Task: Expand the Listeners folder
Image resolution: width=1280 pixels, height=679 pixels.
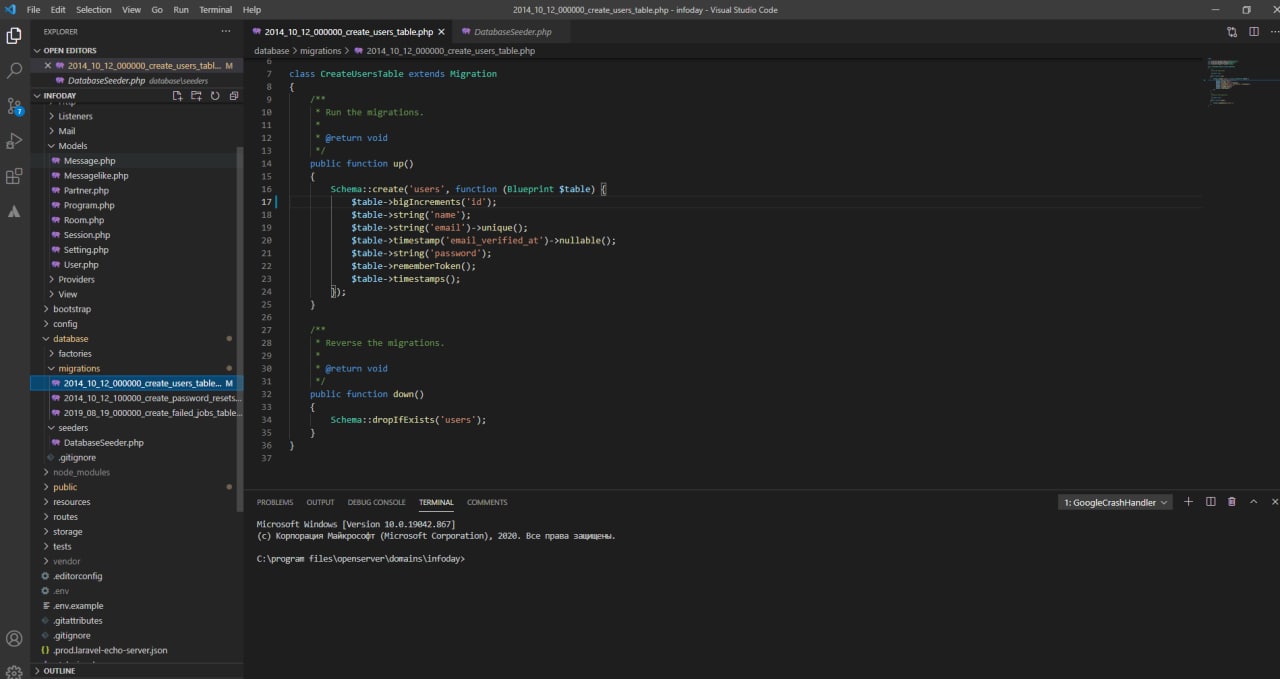Action: [x=75, y=116]
